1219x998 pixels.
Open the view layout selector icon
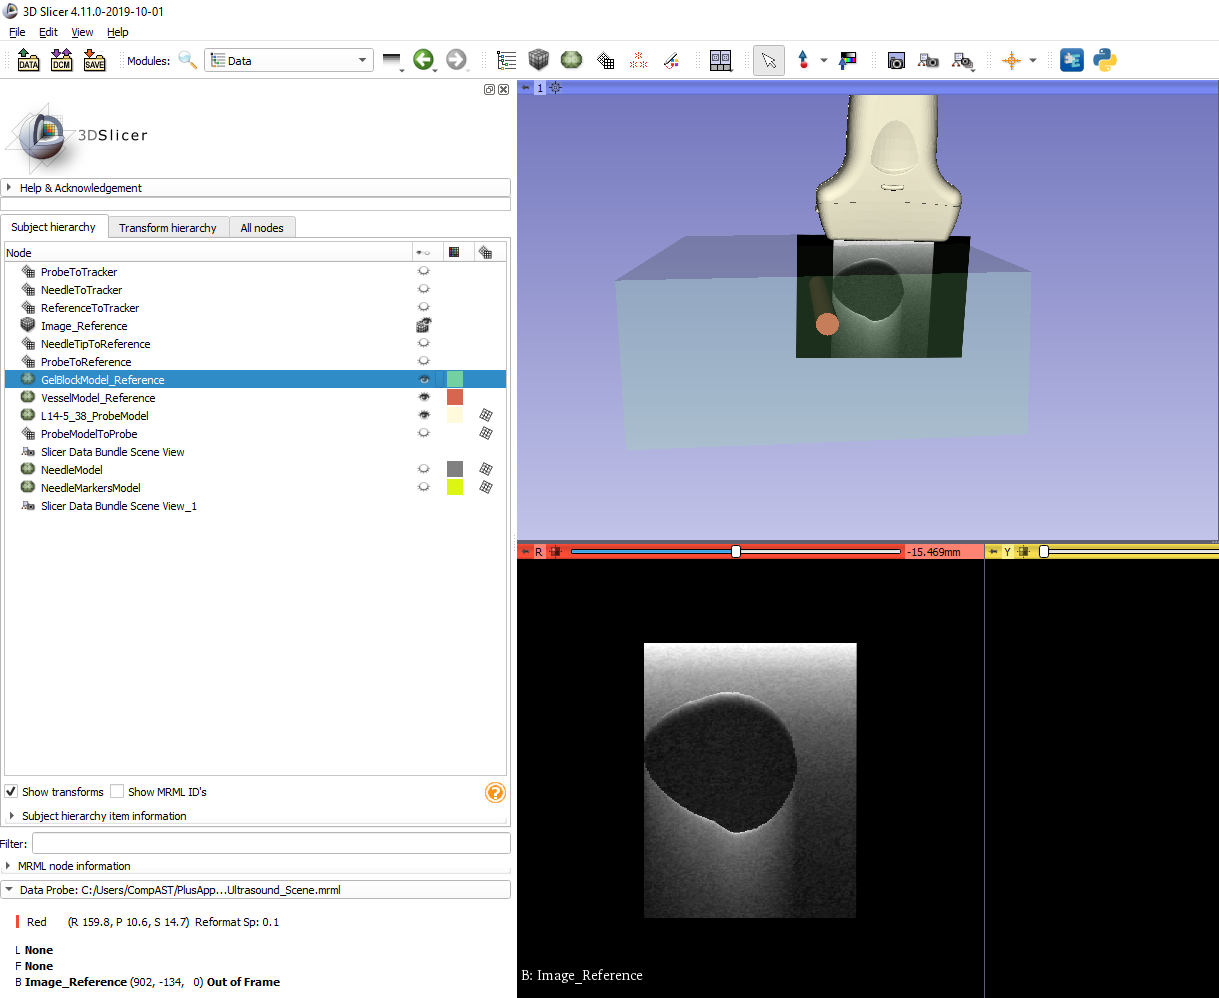point(720,60)
